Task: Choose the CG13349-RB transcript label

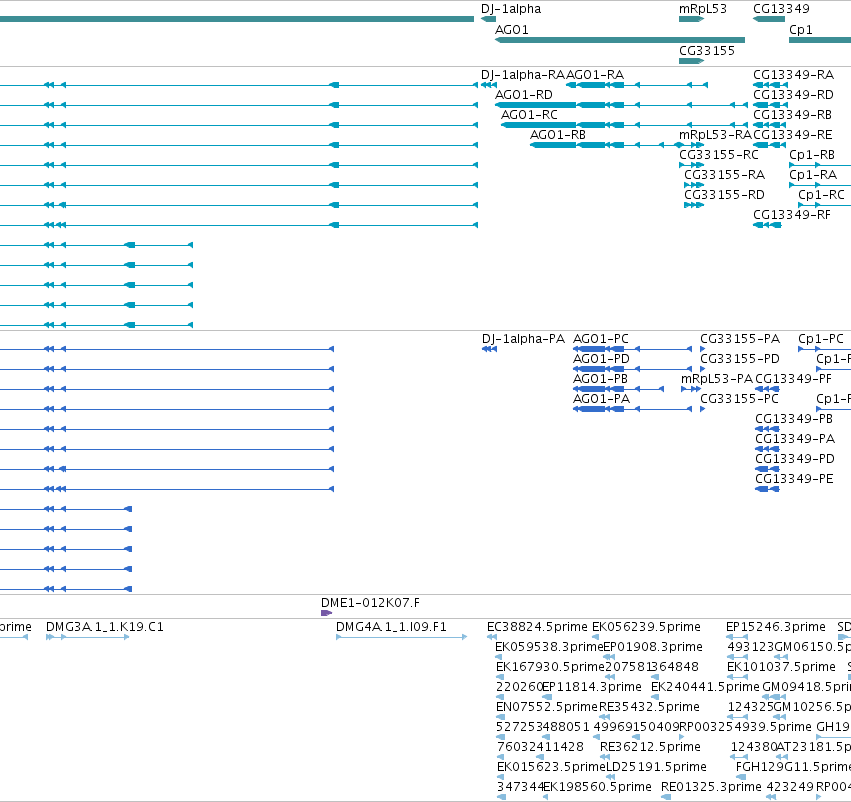Action: point(792,115)
